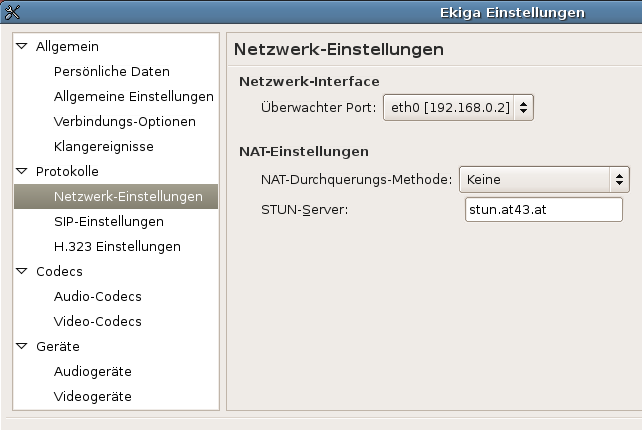
Task: Select Audio-Codecs in the sidebar
Action: [x=97, y=297]
